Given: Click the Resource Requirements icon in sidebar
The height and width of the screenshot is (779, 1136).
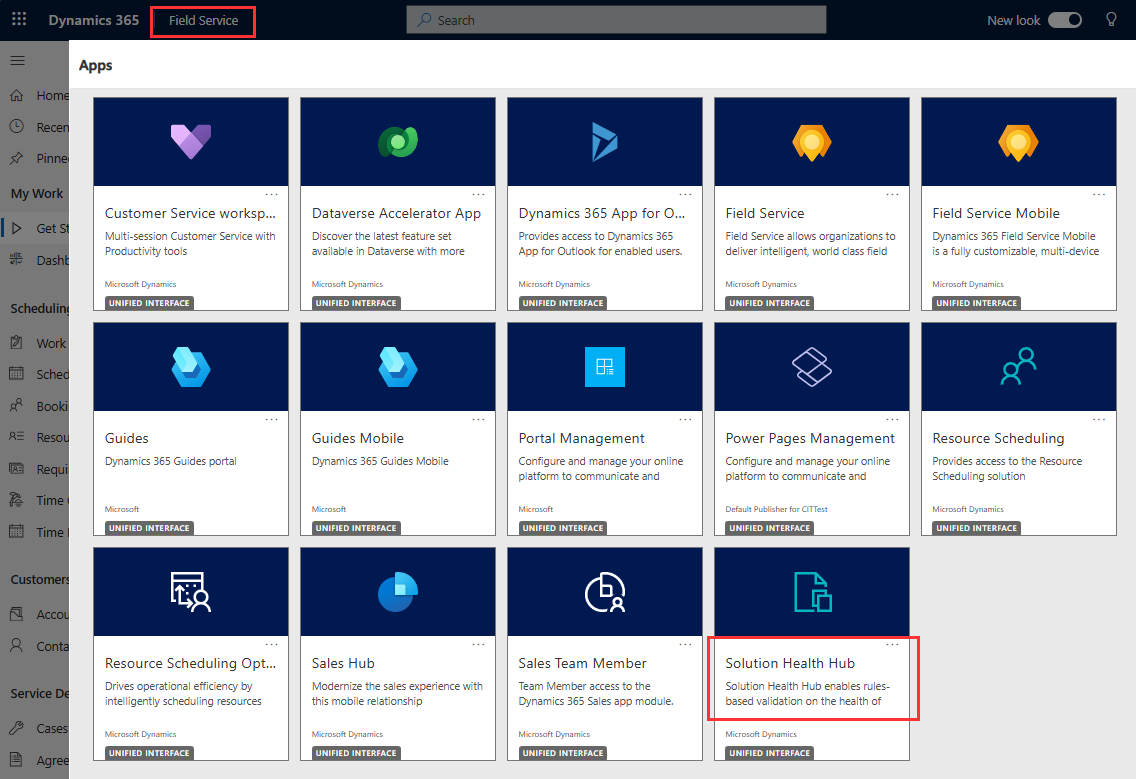Looking at the screenshot, I should click(17, 437).
